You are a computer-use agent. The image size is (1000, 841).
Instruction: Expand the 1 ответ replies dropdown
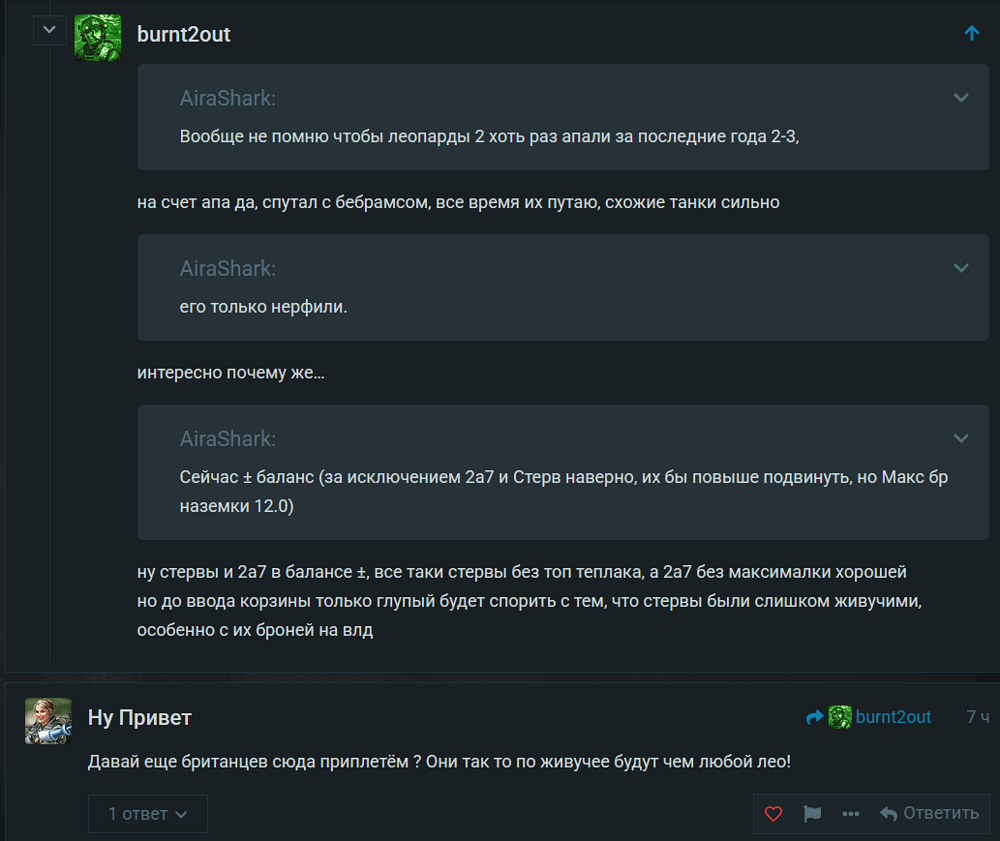pos(147,814)
